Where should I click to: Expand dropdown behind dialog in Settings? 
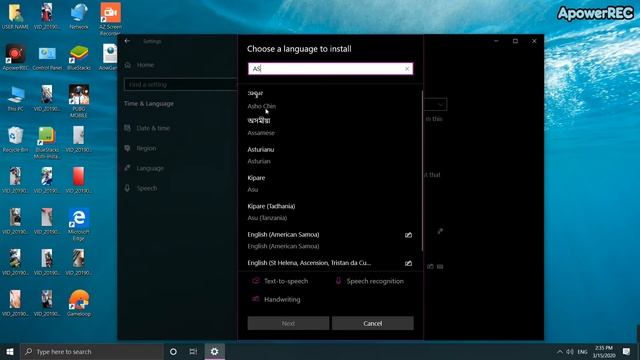coord(440,105)
